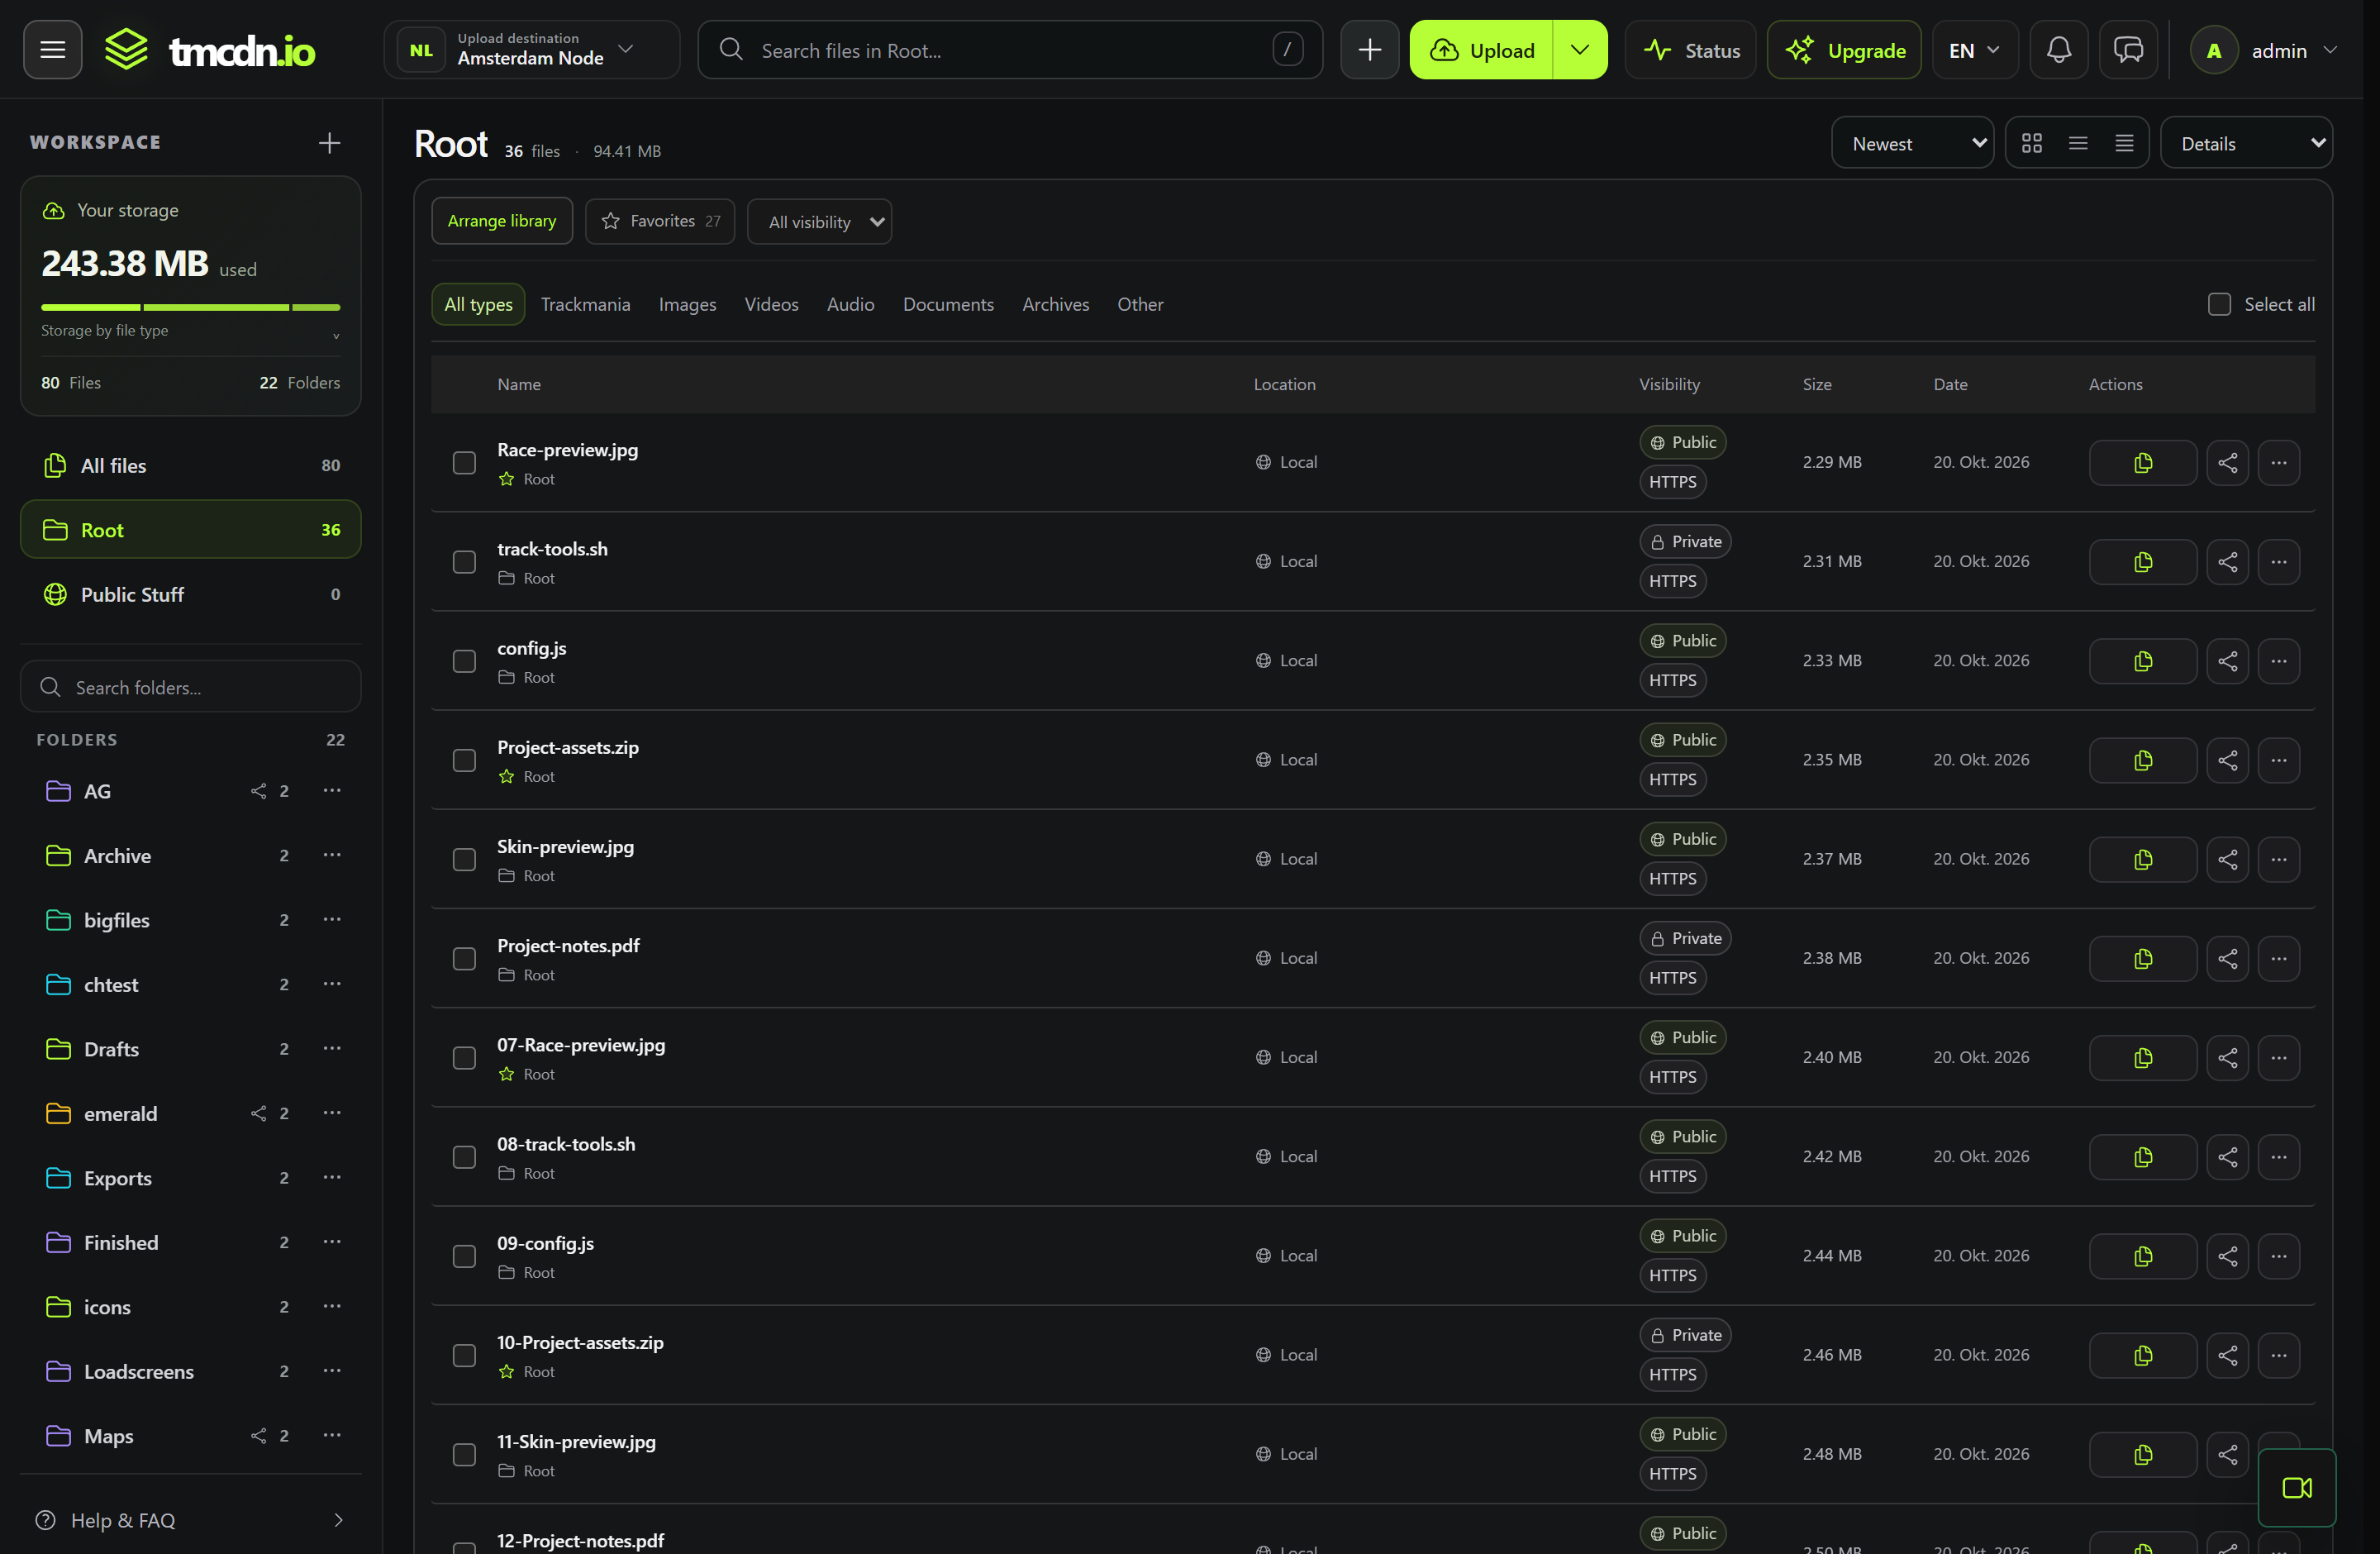Screen dimensions: 2380x1554
Task: Open more actions for config.js
Action: tap(2278, 660)
